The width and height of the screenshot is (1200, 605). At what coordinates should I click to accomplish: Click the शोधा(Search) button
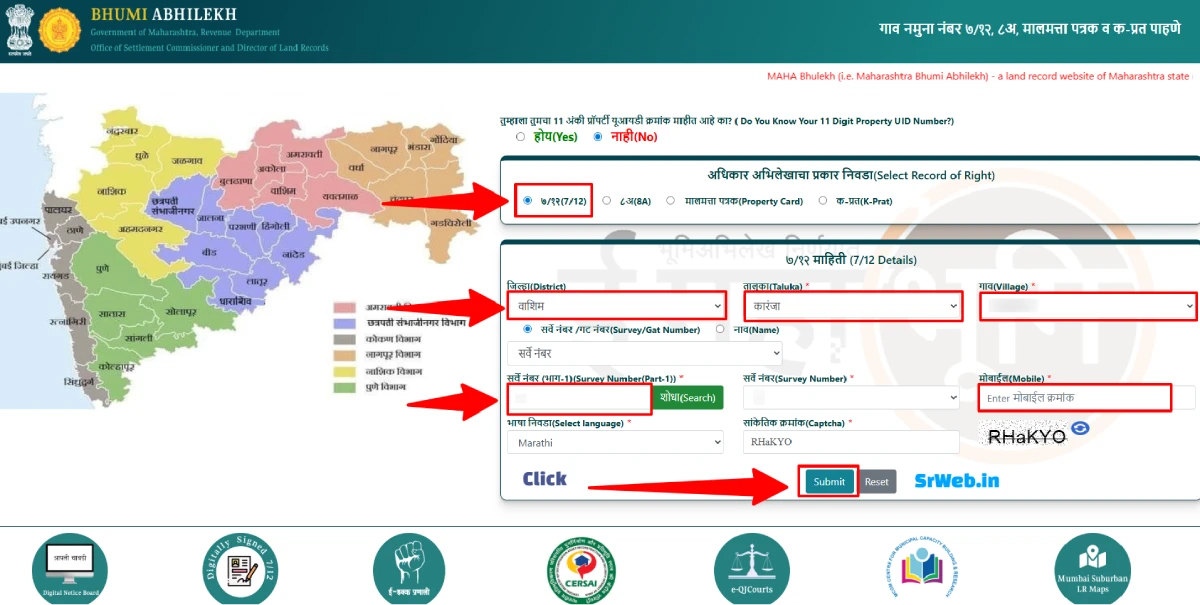690,397
